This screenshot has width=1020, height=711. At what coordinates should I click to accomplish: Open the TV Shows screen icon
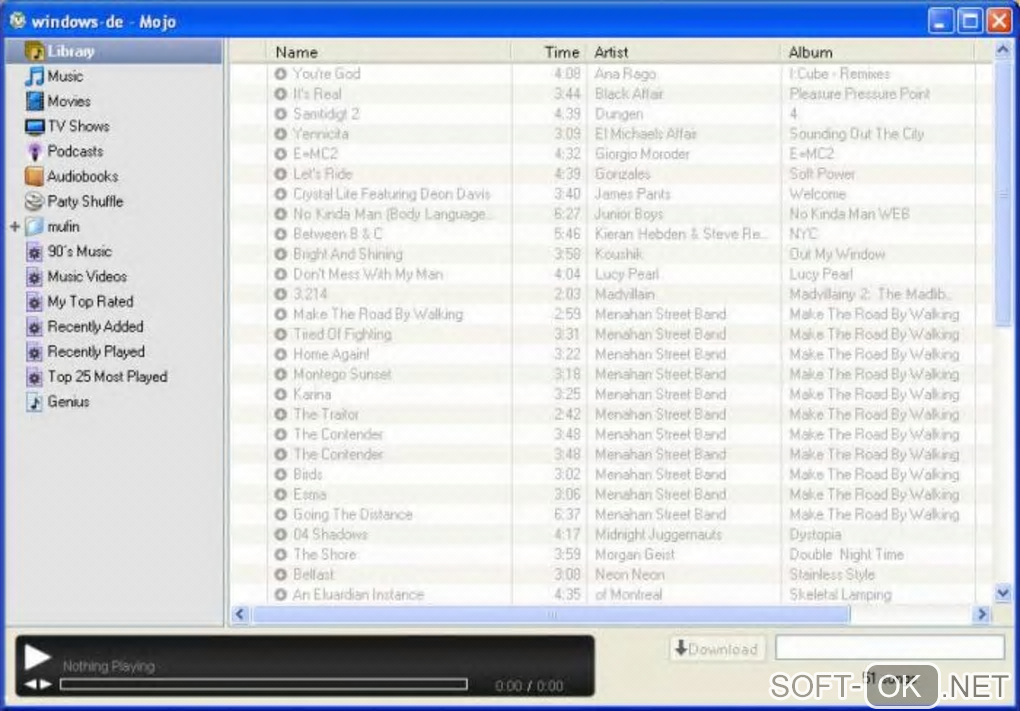pos(34,126)
